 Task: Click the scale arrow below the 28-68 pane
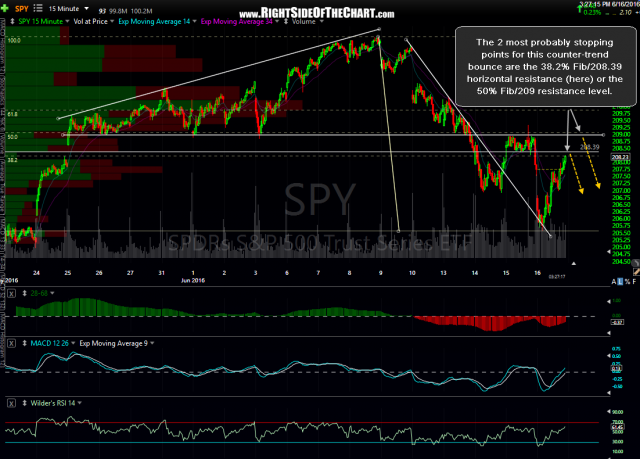point(609,333)
